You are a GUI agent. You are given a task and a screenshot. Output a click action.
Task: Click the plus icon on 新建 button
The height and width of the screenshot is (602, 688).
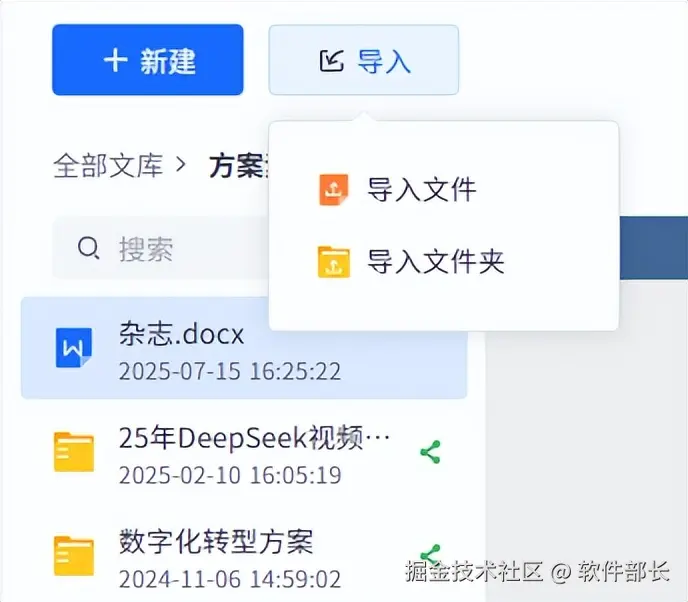pyautogui.click(x=116, y=60)
